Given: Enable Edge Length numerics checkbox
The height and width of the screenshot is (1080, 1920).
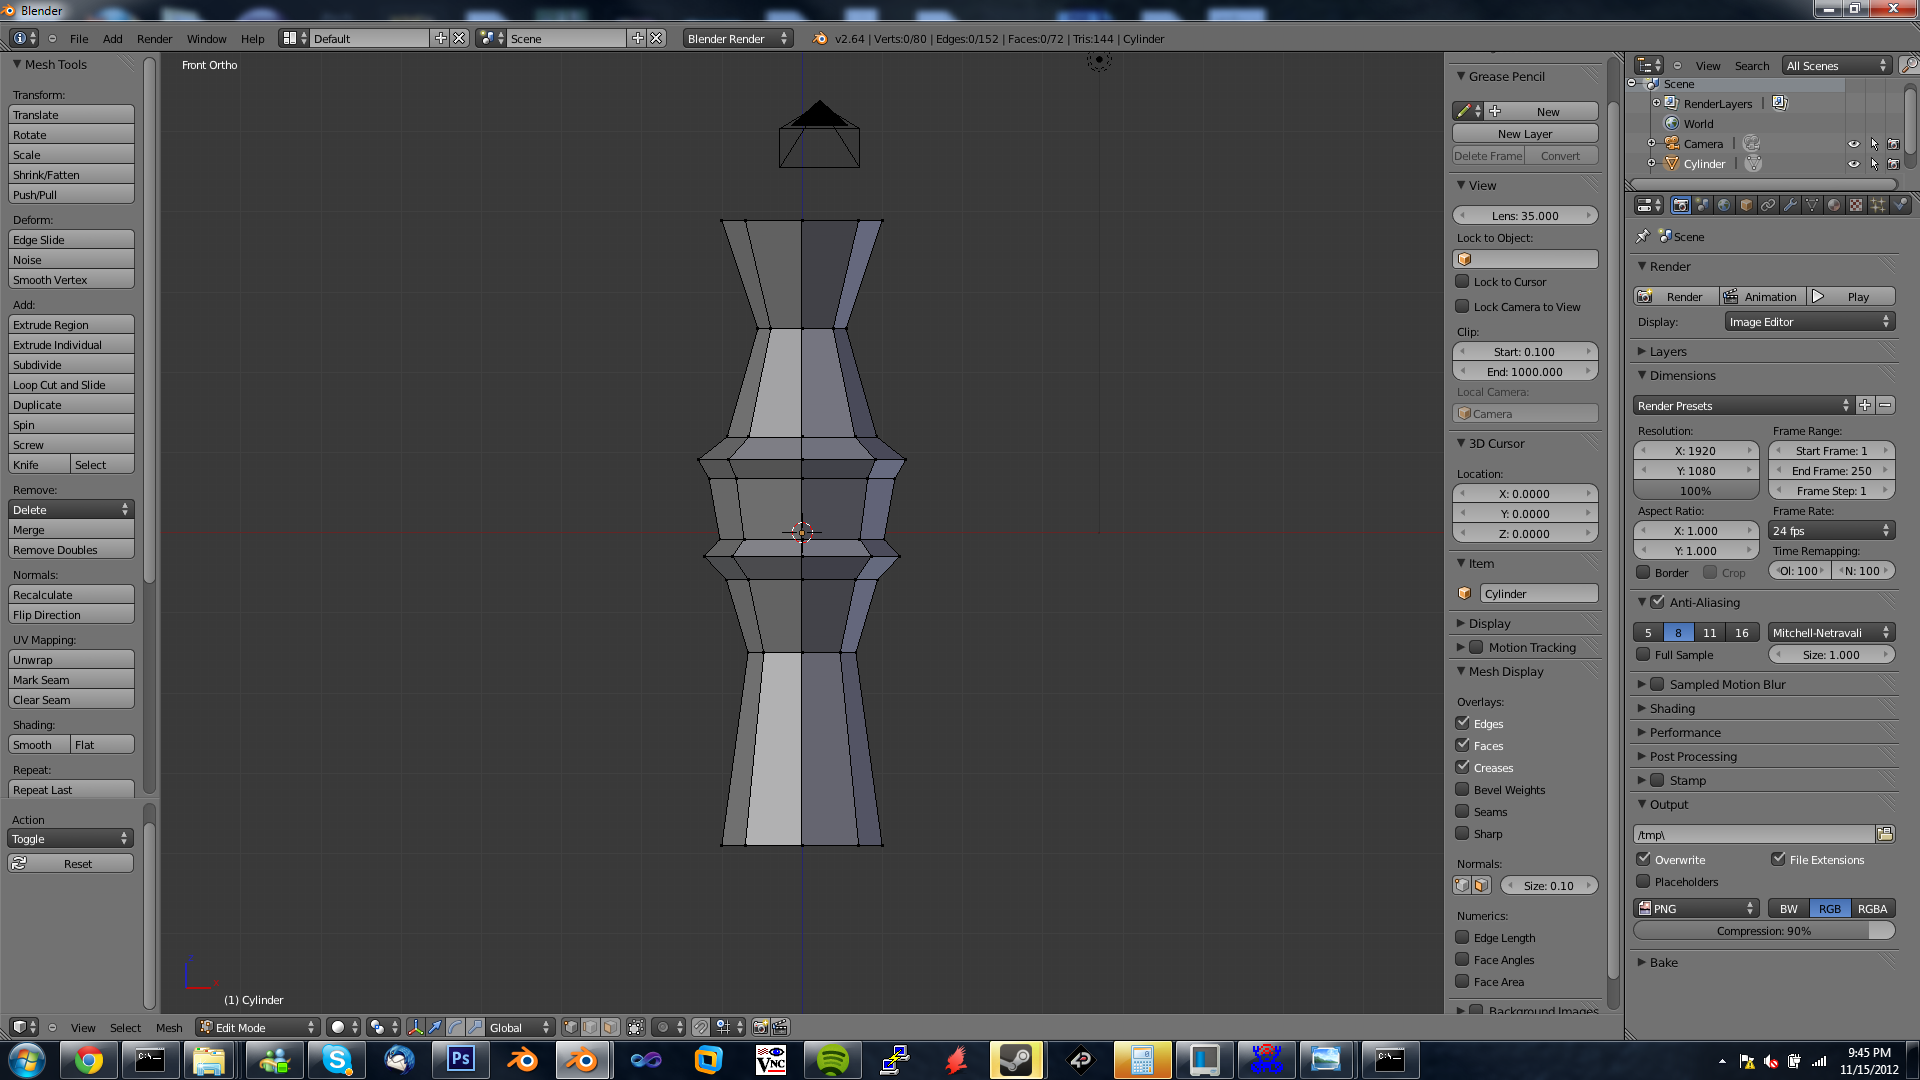Looking at the screenshot, I should pyautogui.click(x=1462, y=937).
